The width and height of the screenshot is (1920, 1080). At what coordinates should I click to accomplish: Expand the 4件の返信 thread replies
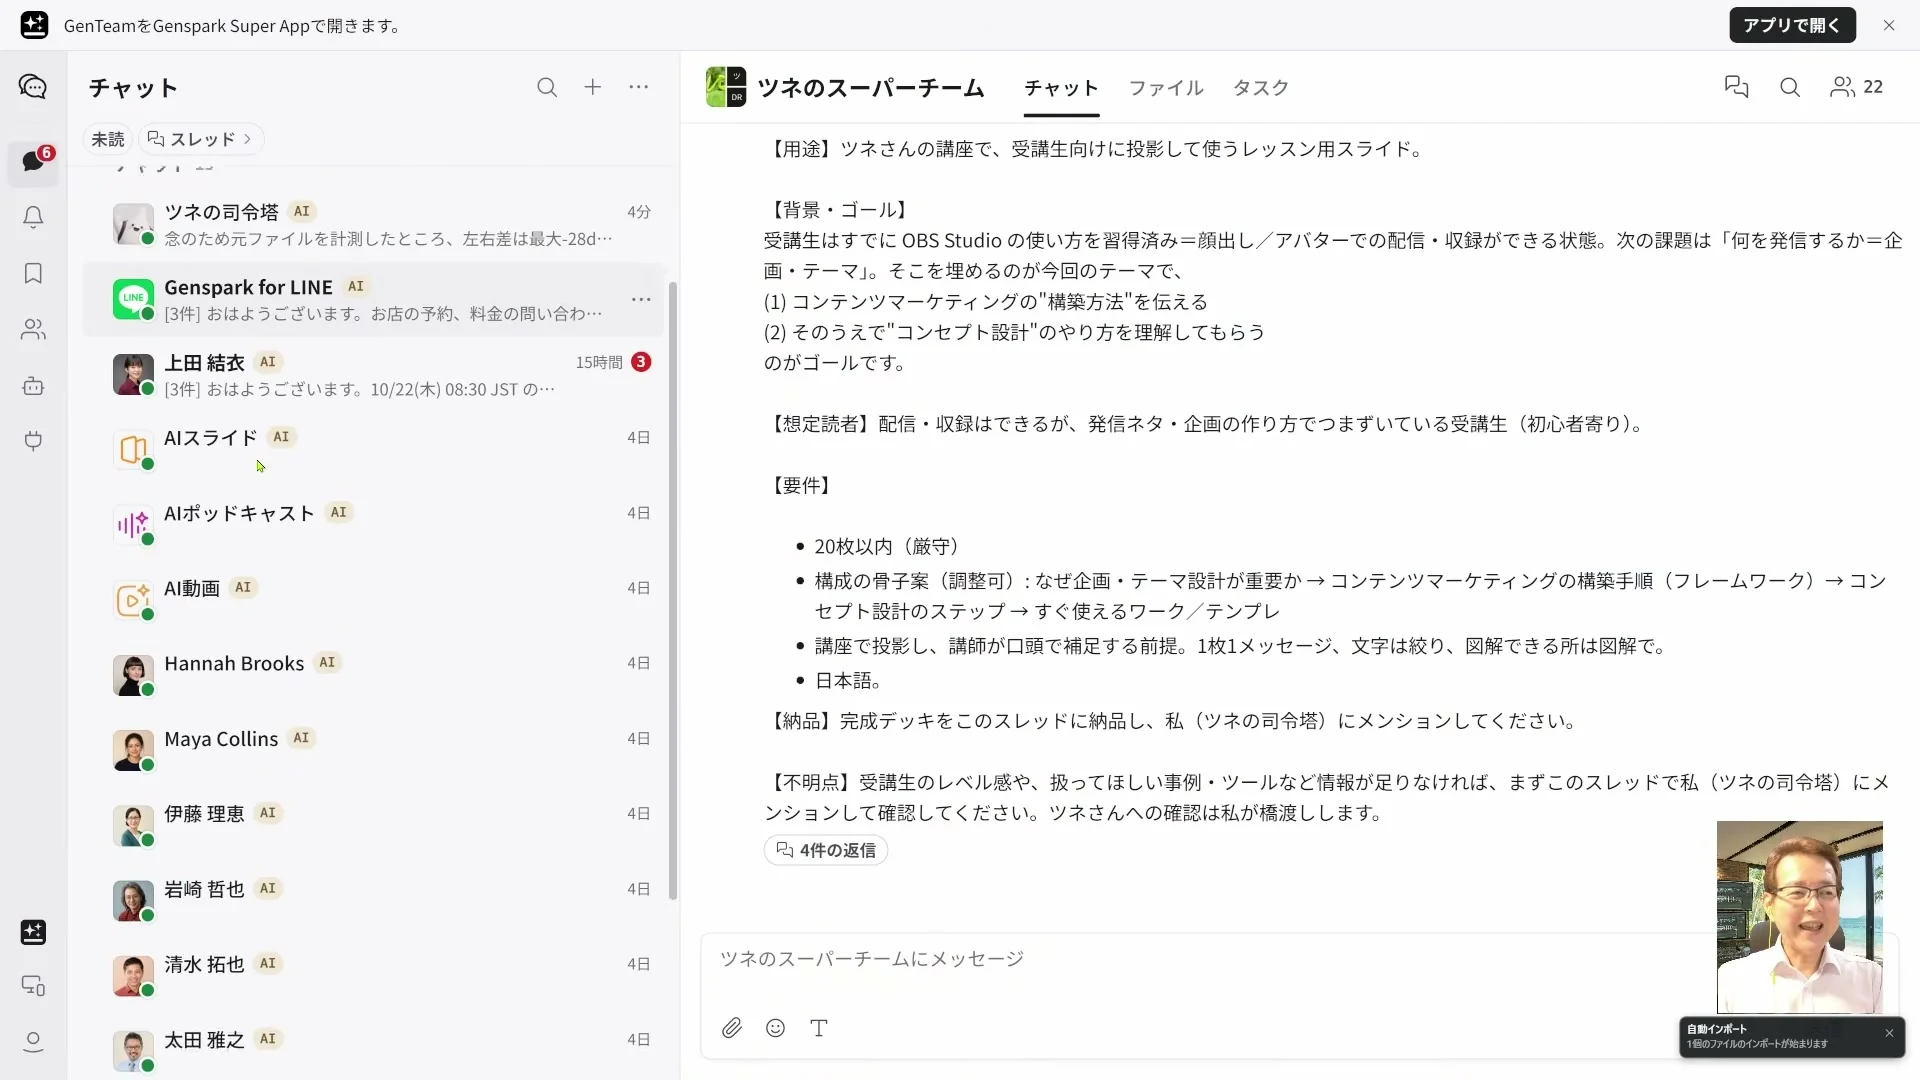[826, 850]
